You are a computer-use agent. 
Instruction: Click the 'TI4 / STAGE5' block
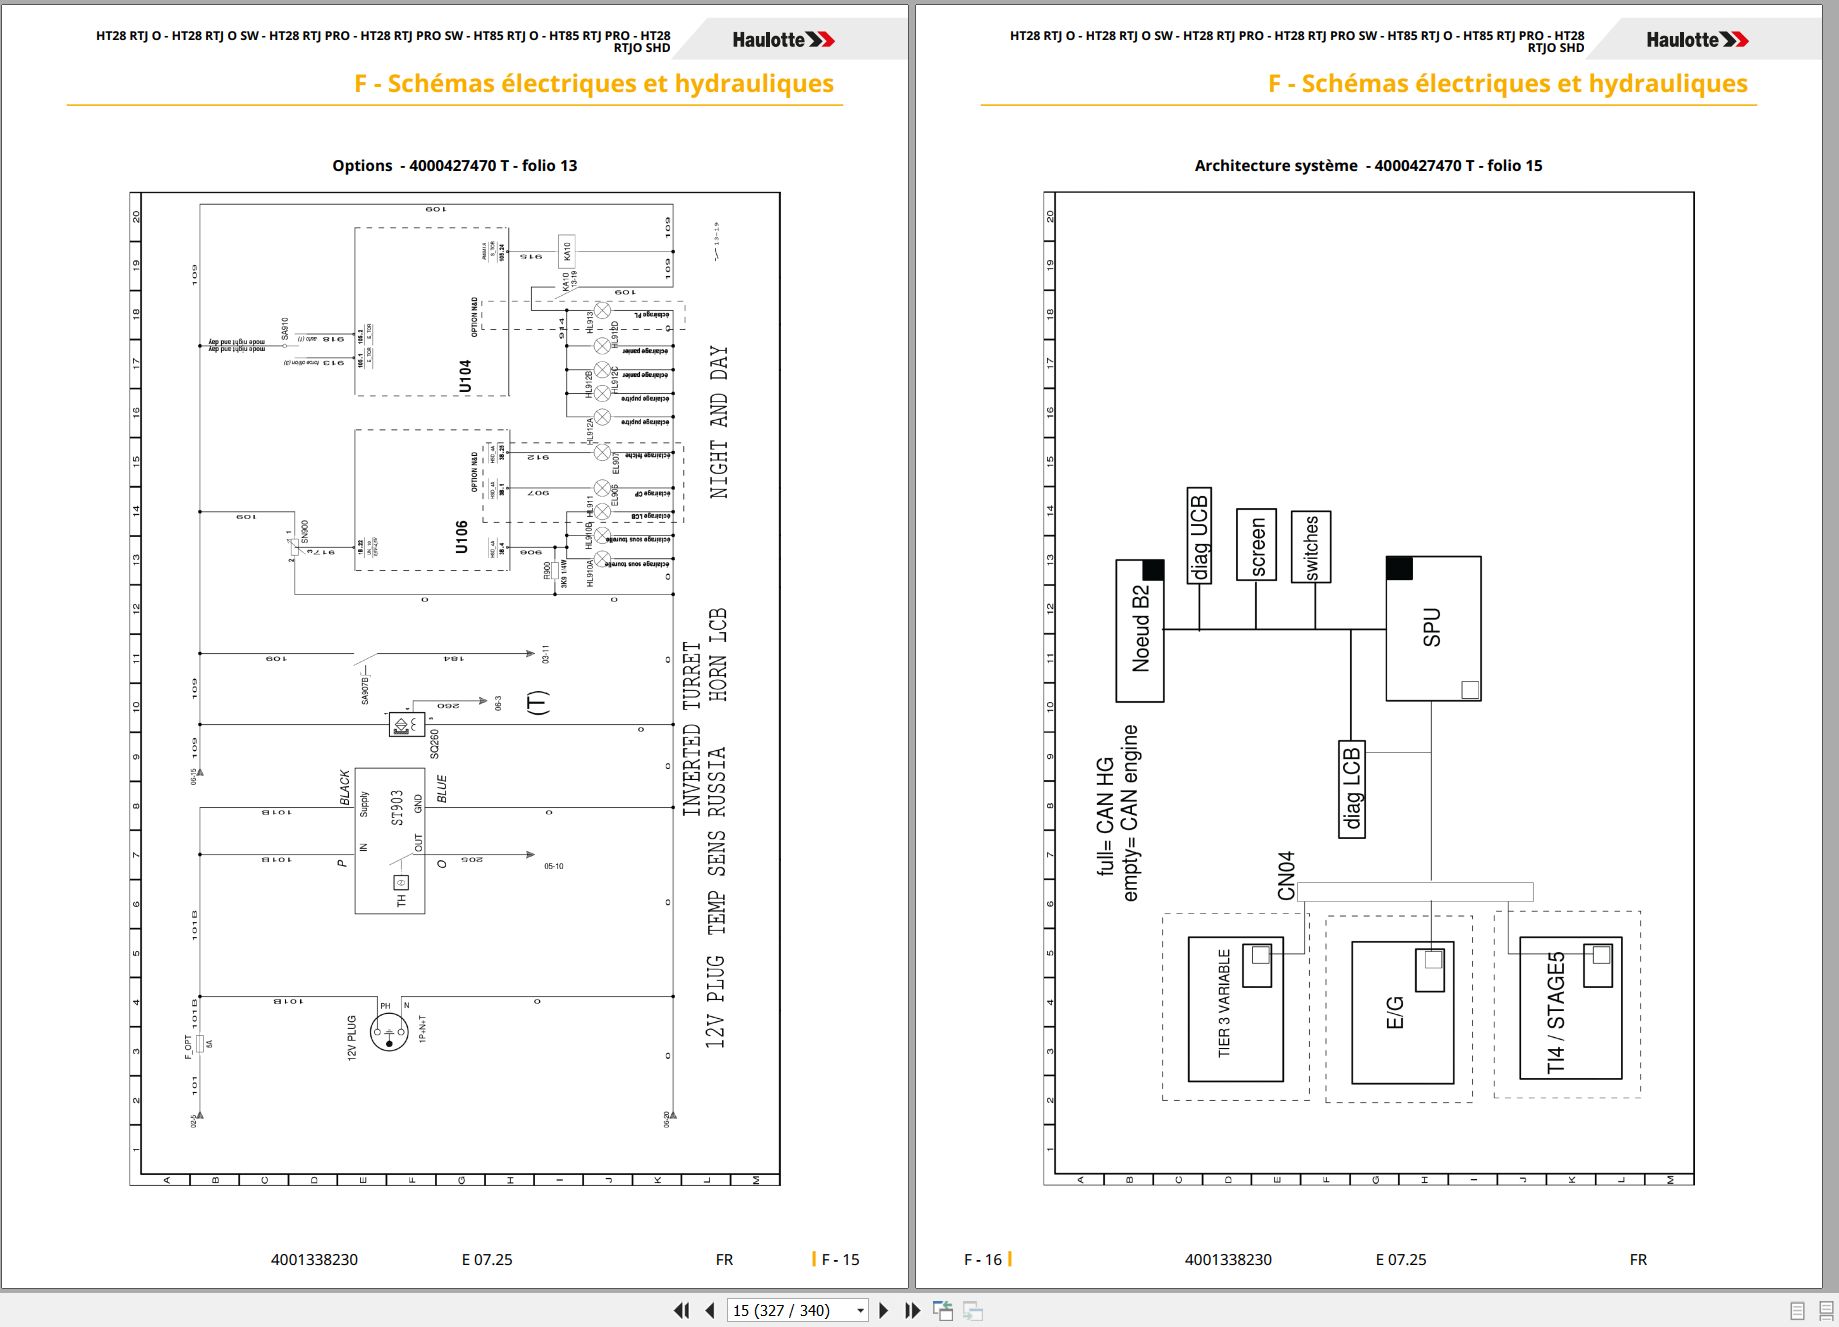pos(1570,1008)
